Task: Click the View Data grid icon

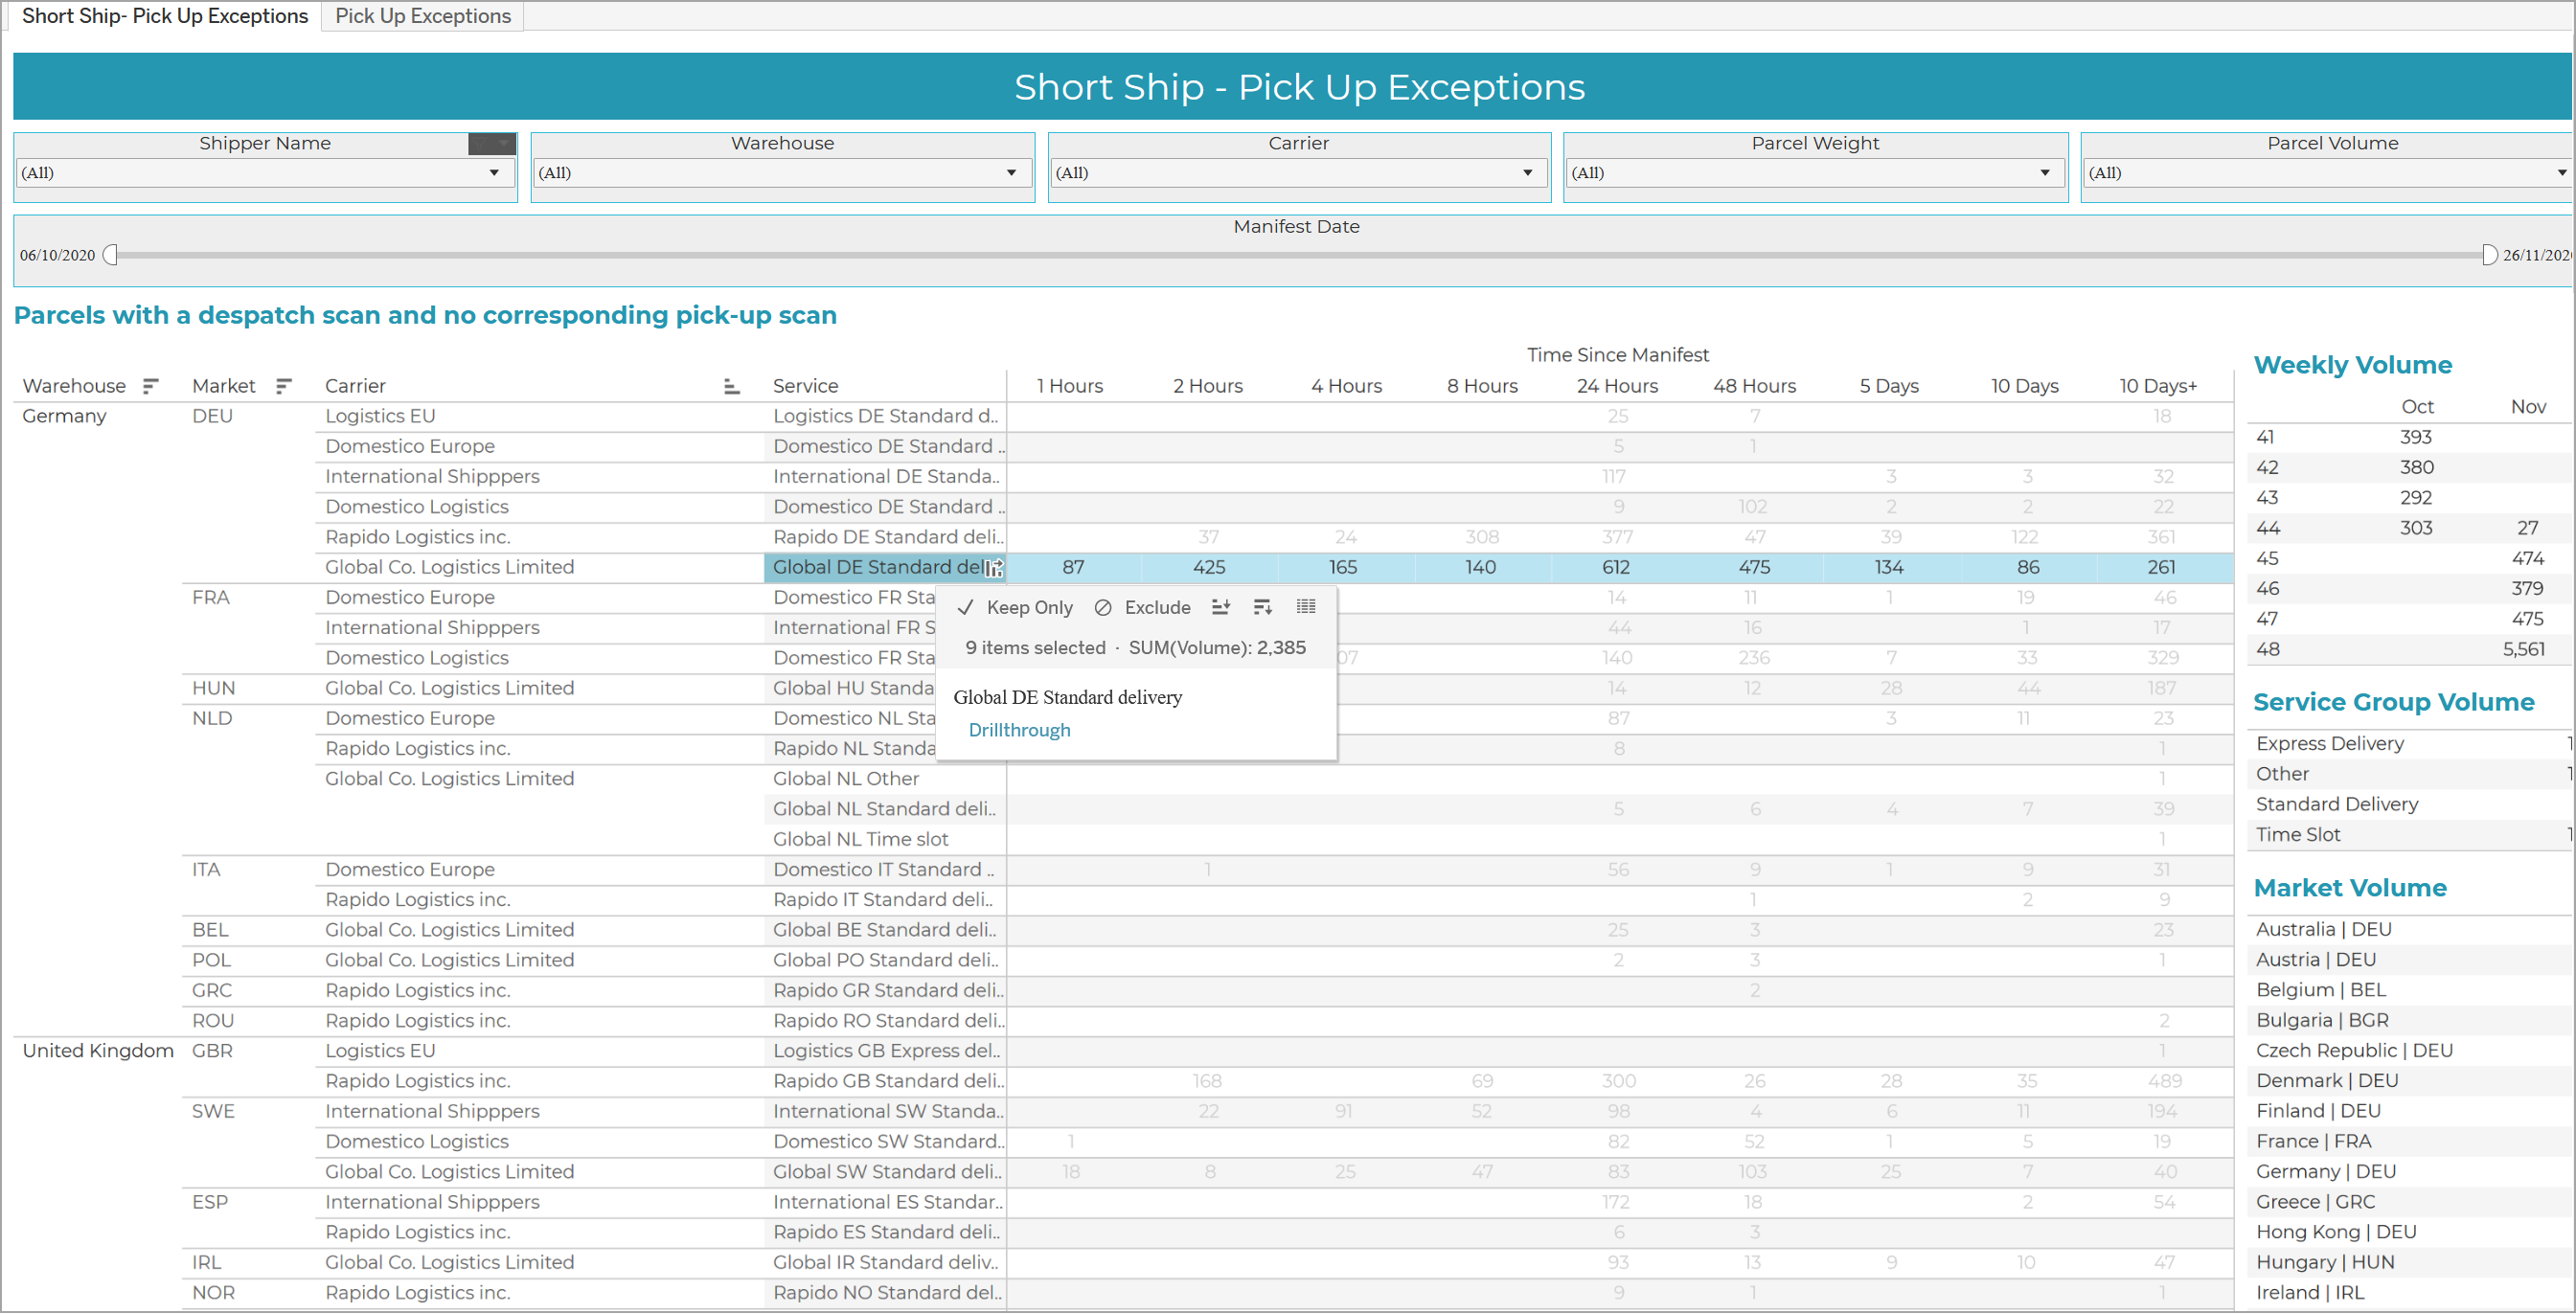Action: pos(1306,606)
